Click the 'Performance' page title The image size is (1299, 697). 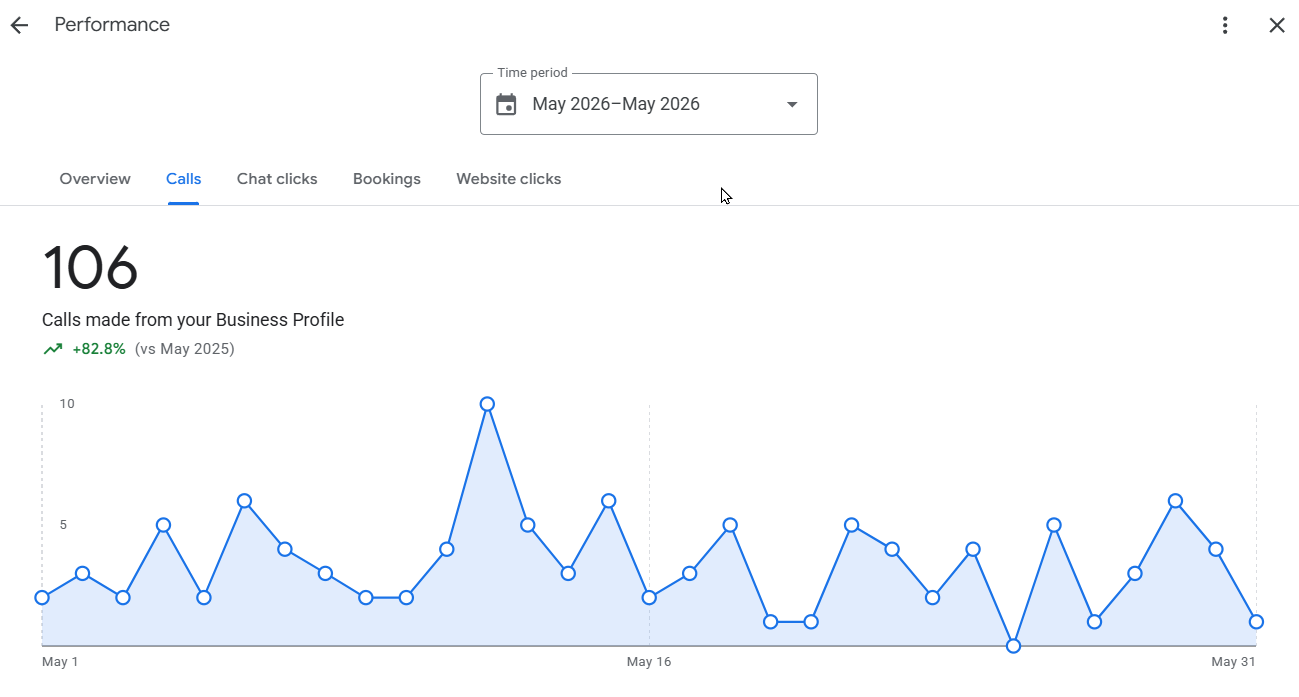(x=112, y=24)
